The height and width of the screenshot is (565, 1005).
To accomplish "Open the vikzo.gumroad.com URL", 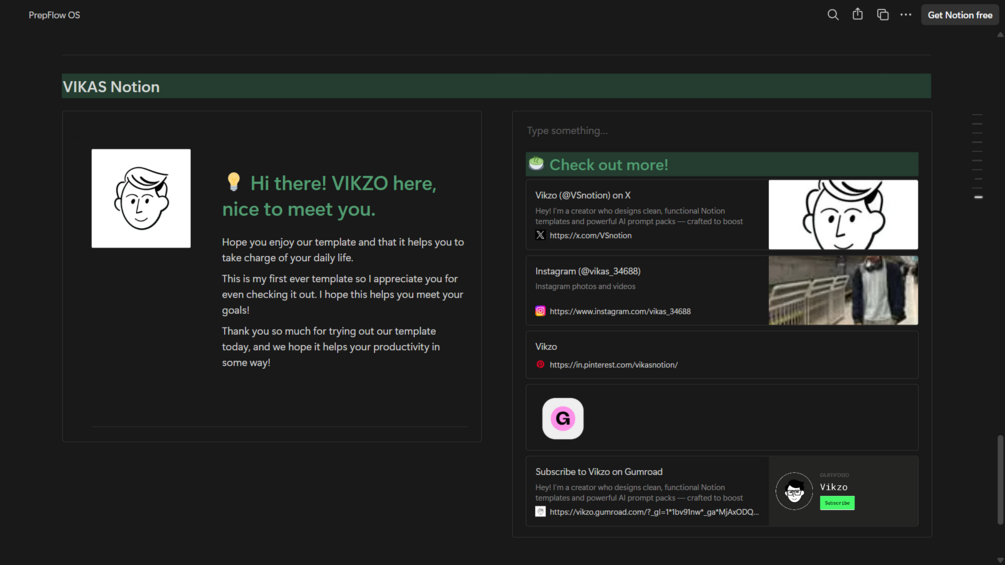I will (654, 512).
